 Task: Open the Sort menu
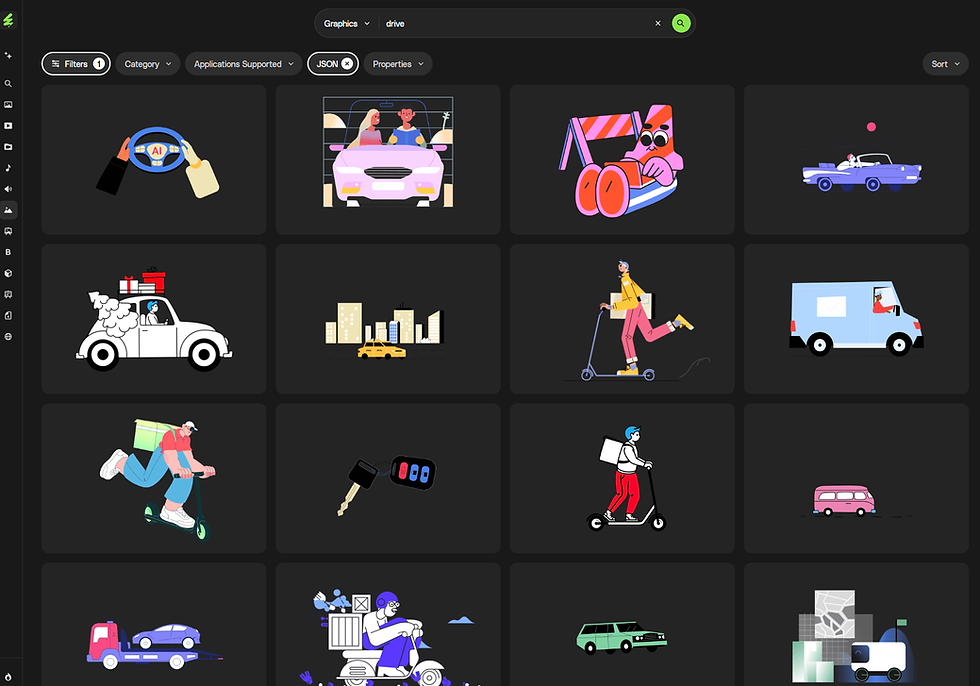943,63
